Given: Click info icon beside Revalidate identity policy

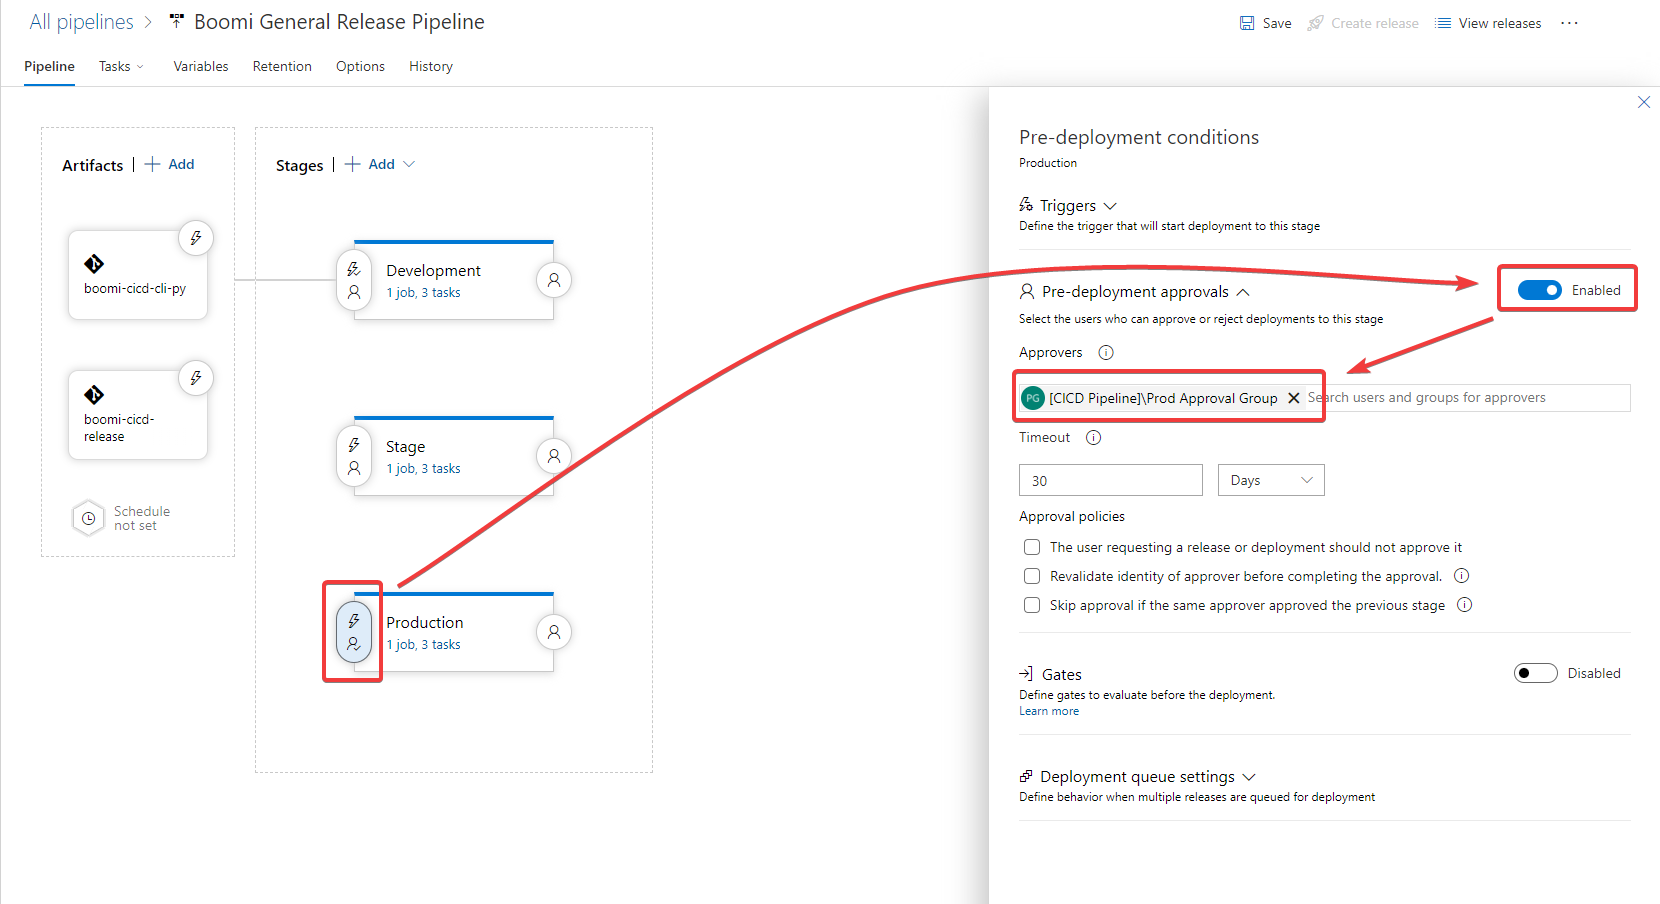Looking at the screenshot, I should tap(1461, 575).
